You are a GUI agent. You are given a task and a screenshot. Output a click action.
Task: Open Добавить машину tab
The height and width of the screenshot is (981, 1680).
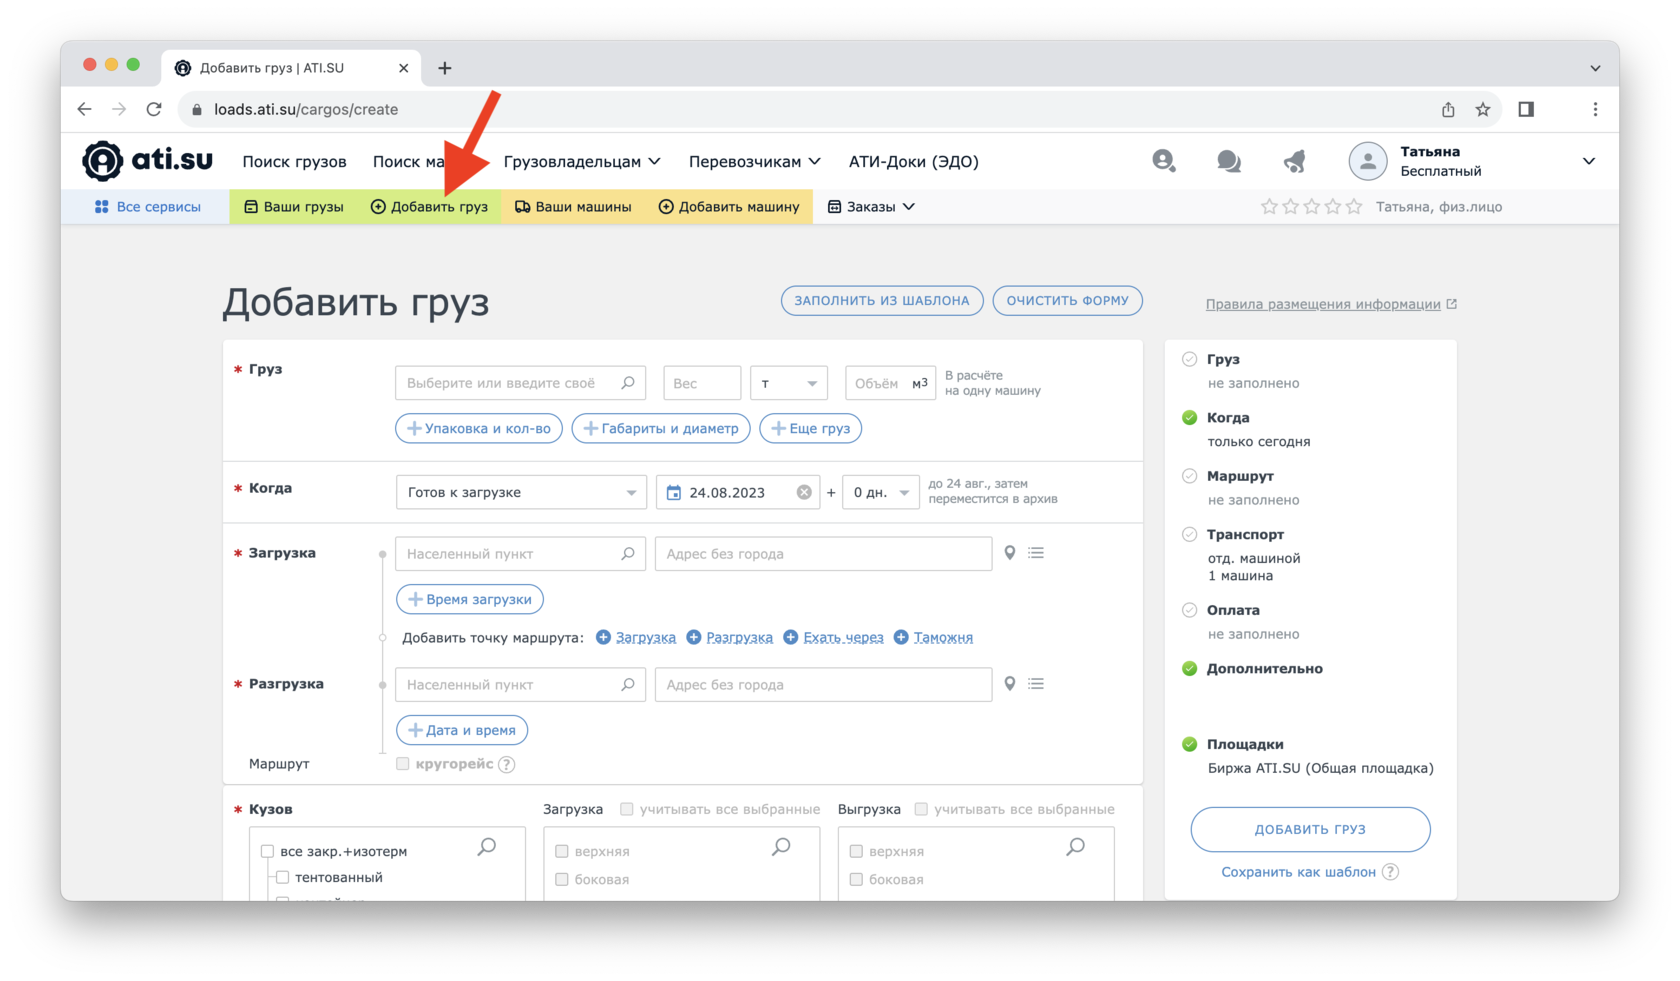point(729,207)
